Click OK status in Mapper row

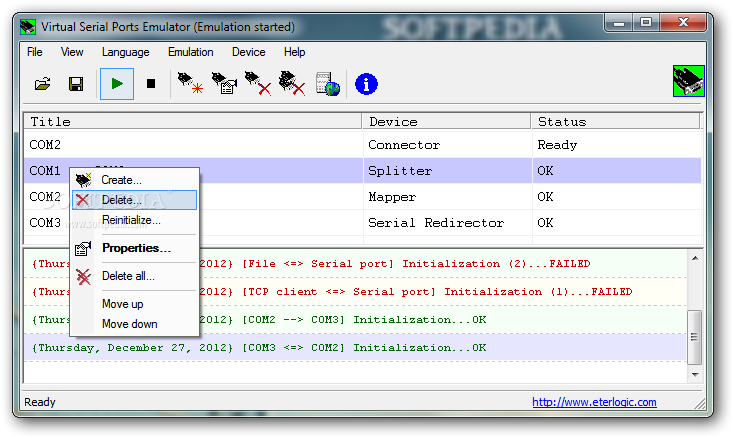point(545,197)
